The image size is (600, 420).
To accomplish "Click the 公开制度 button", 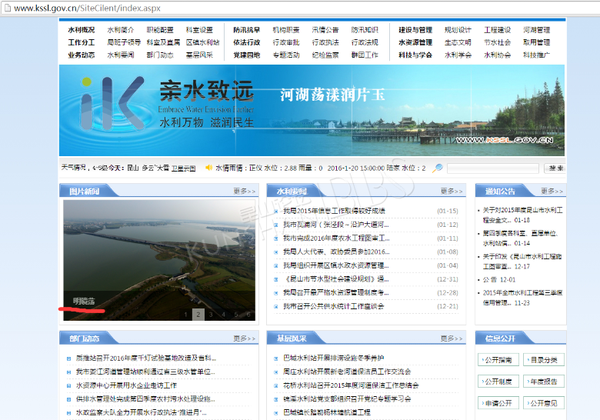I will coord(498,381).
